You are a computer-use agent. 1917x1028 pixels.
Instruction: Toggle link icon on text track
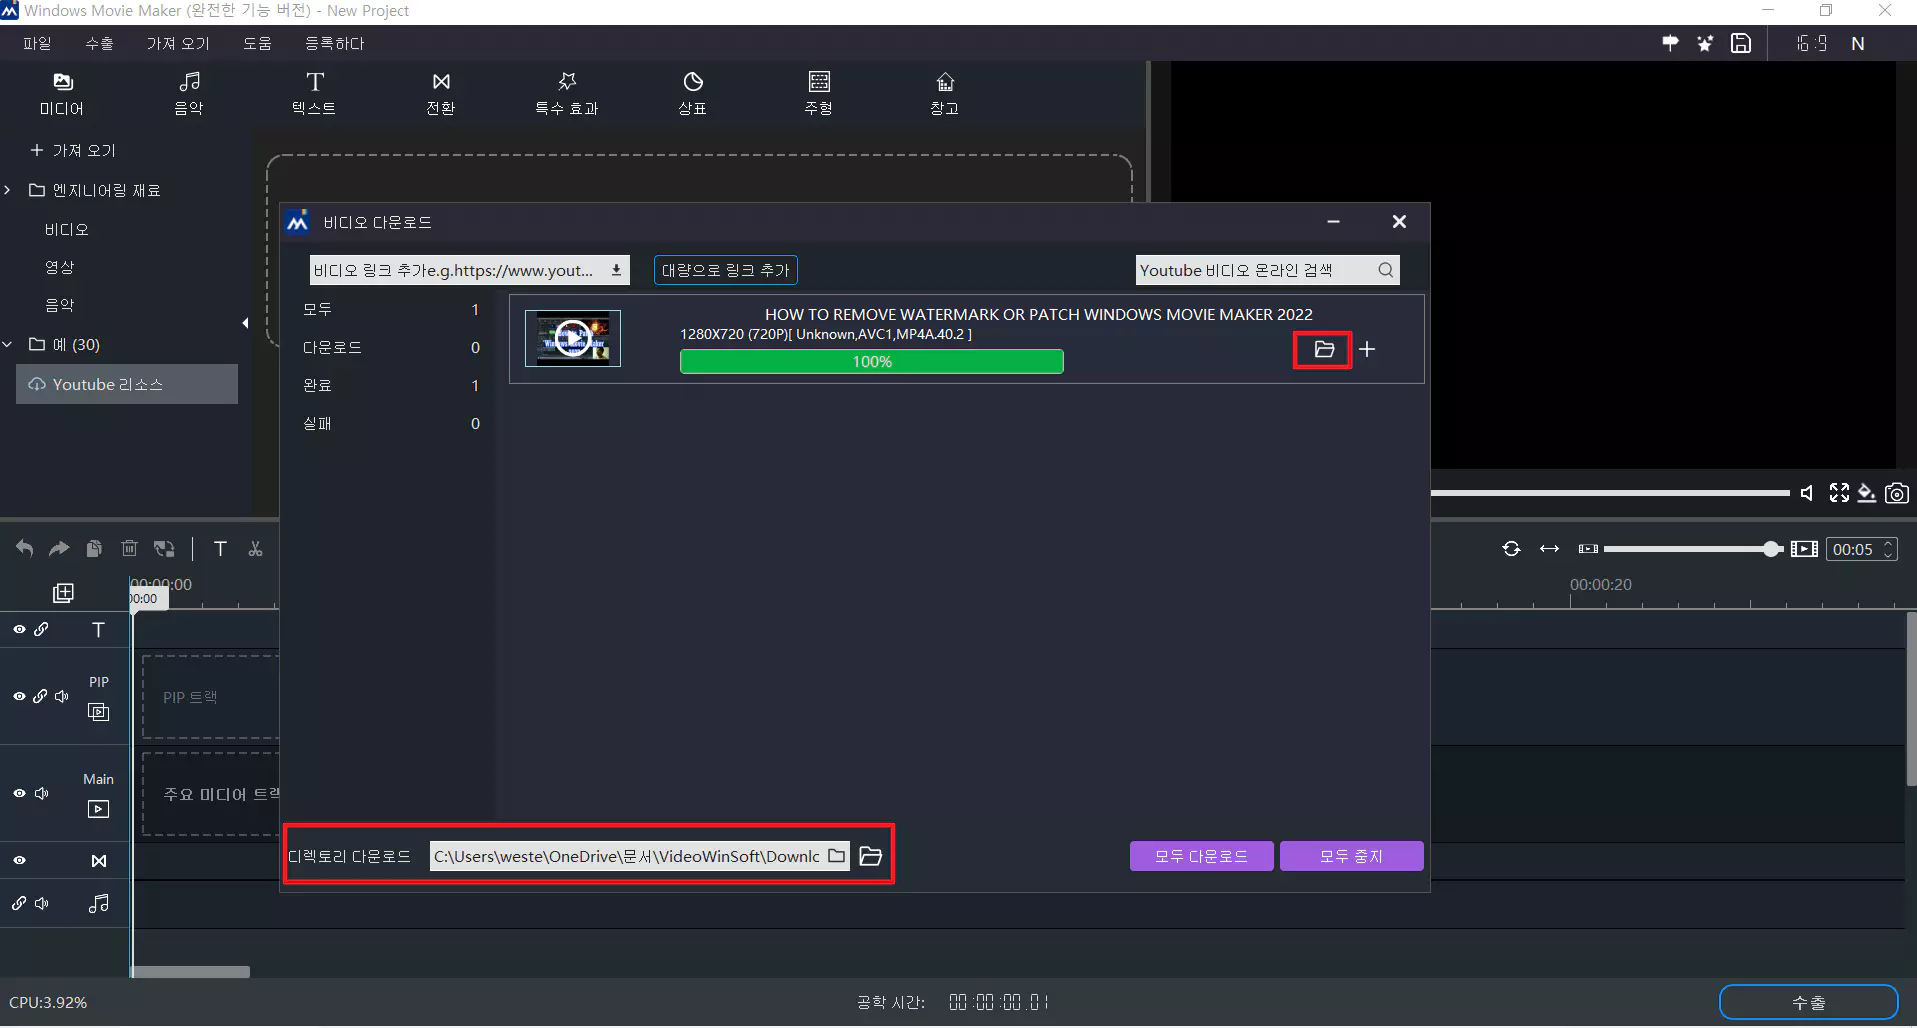pos(41,629)
